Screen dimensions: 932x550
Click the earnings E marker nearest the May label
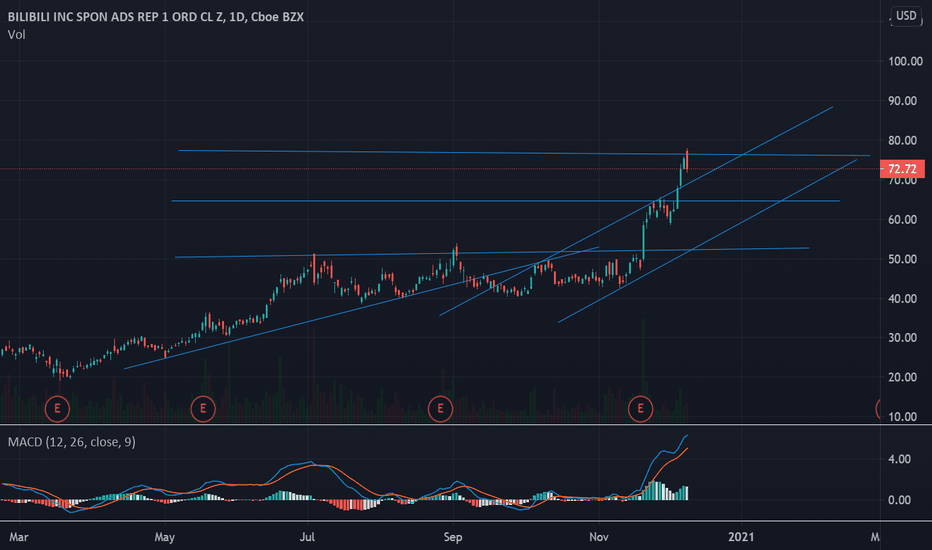(203, 409)
